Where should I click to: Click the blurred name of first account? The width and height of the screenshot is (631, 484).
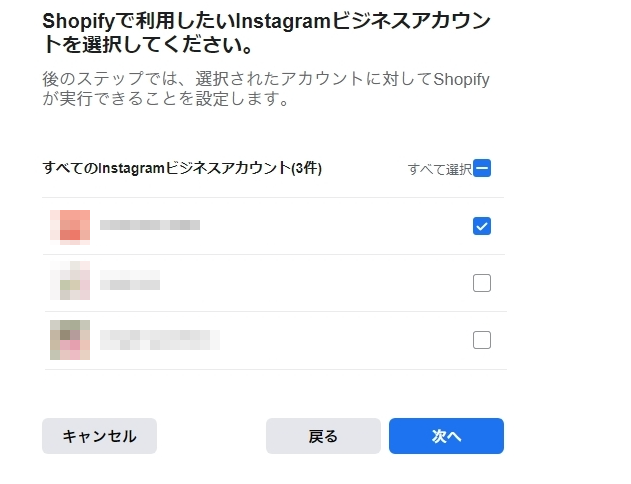(x=150, y=226)
